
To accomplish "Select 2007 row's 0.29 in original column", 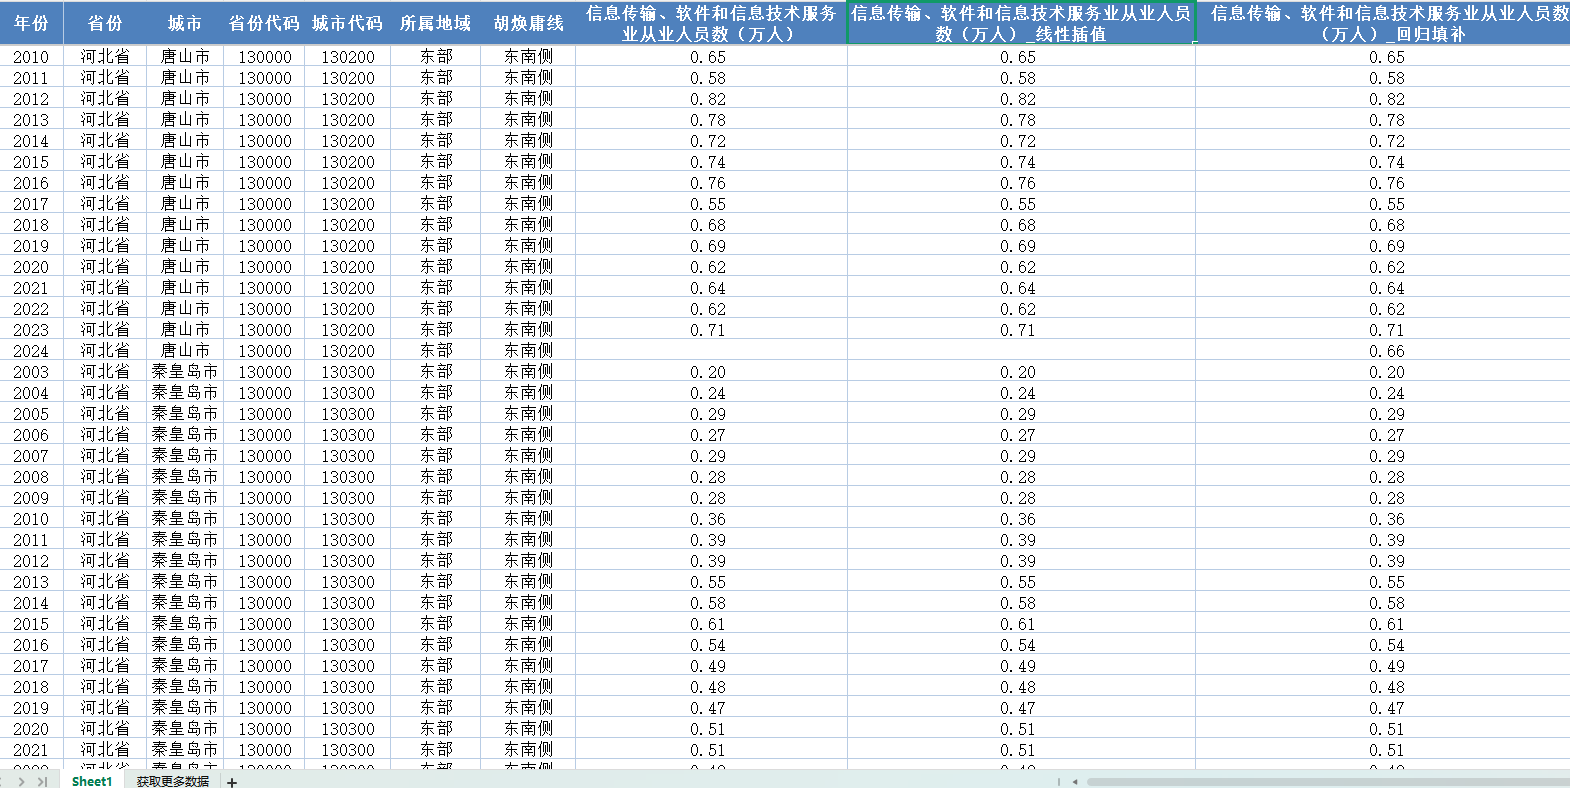I will 708,456.
